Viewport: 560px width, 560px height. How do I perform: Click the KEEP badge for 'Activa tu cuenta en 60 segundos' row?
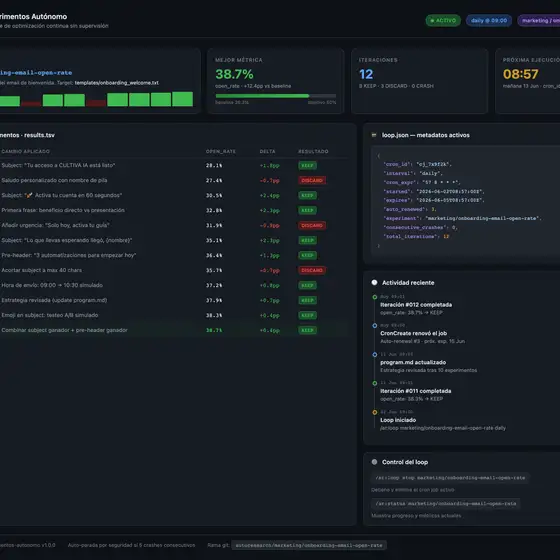307,195
